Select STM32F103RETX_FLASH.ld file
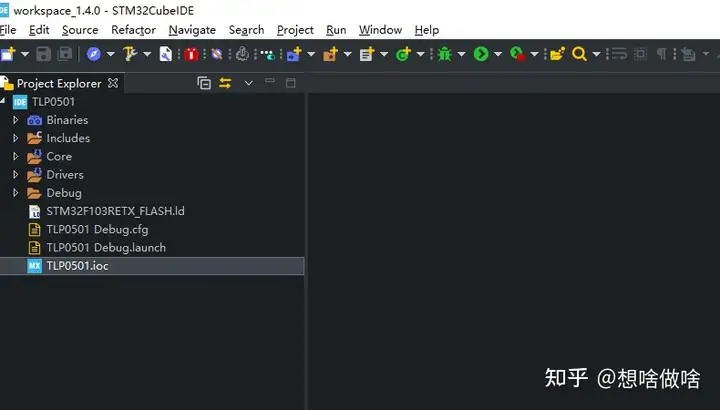The width and height of the screenshot is (720, 410). [115, 211]
